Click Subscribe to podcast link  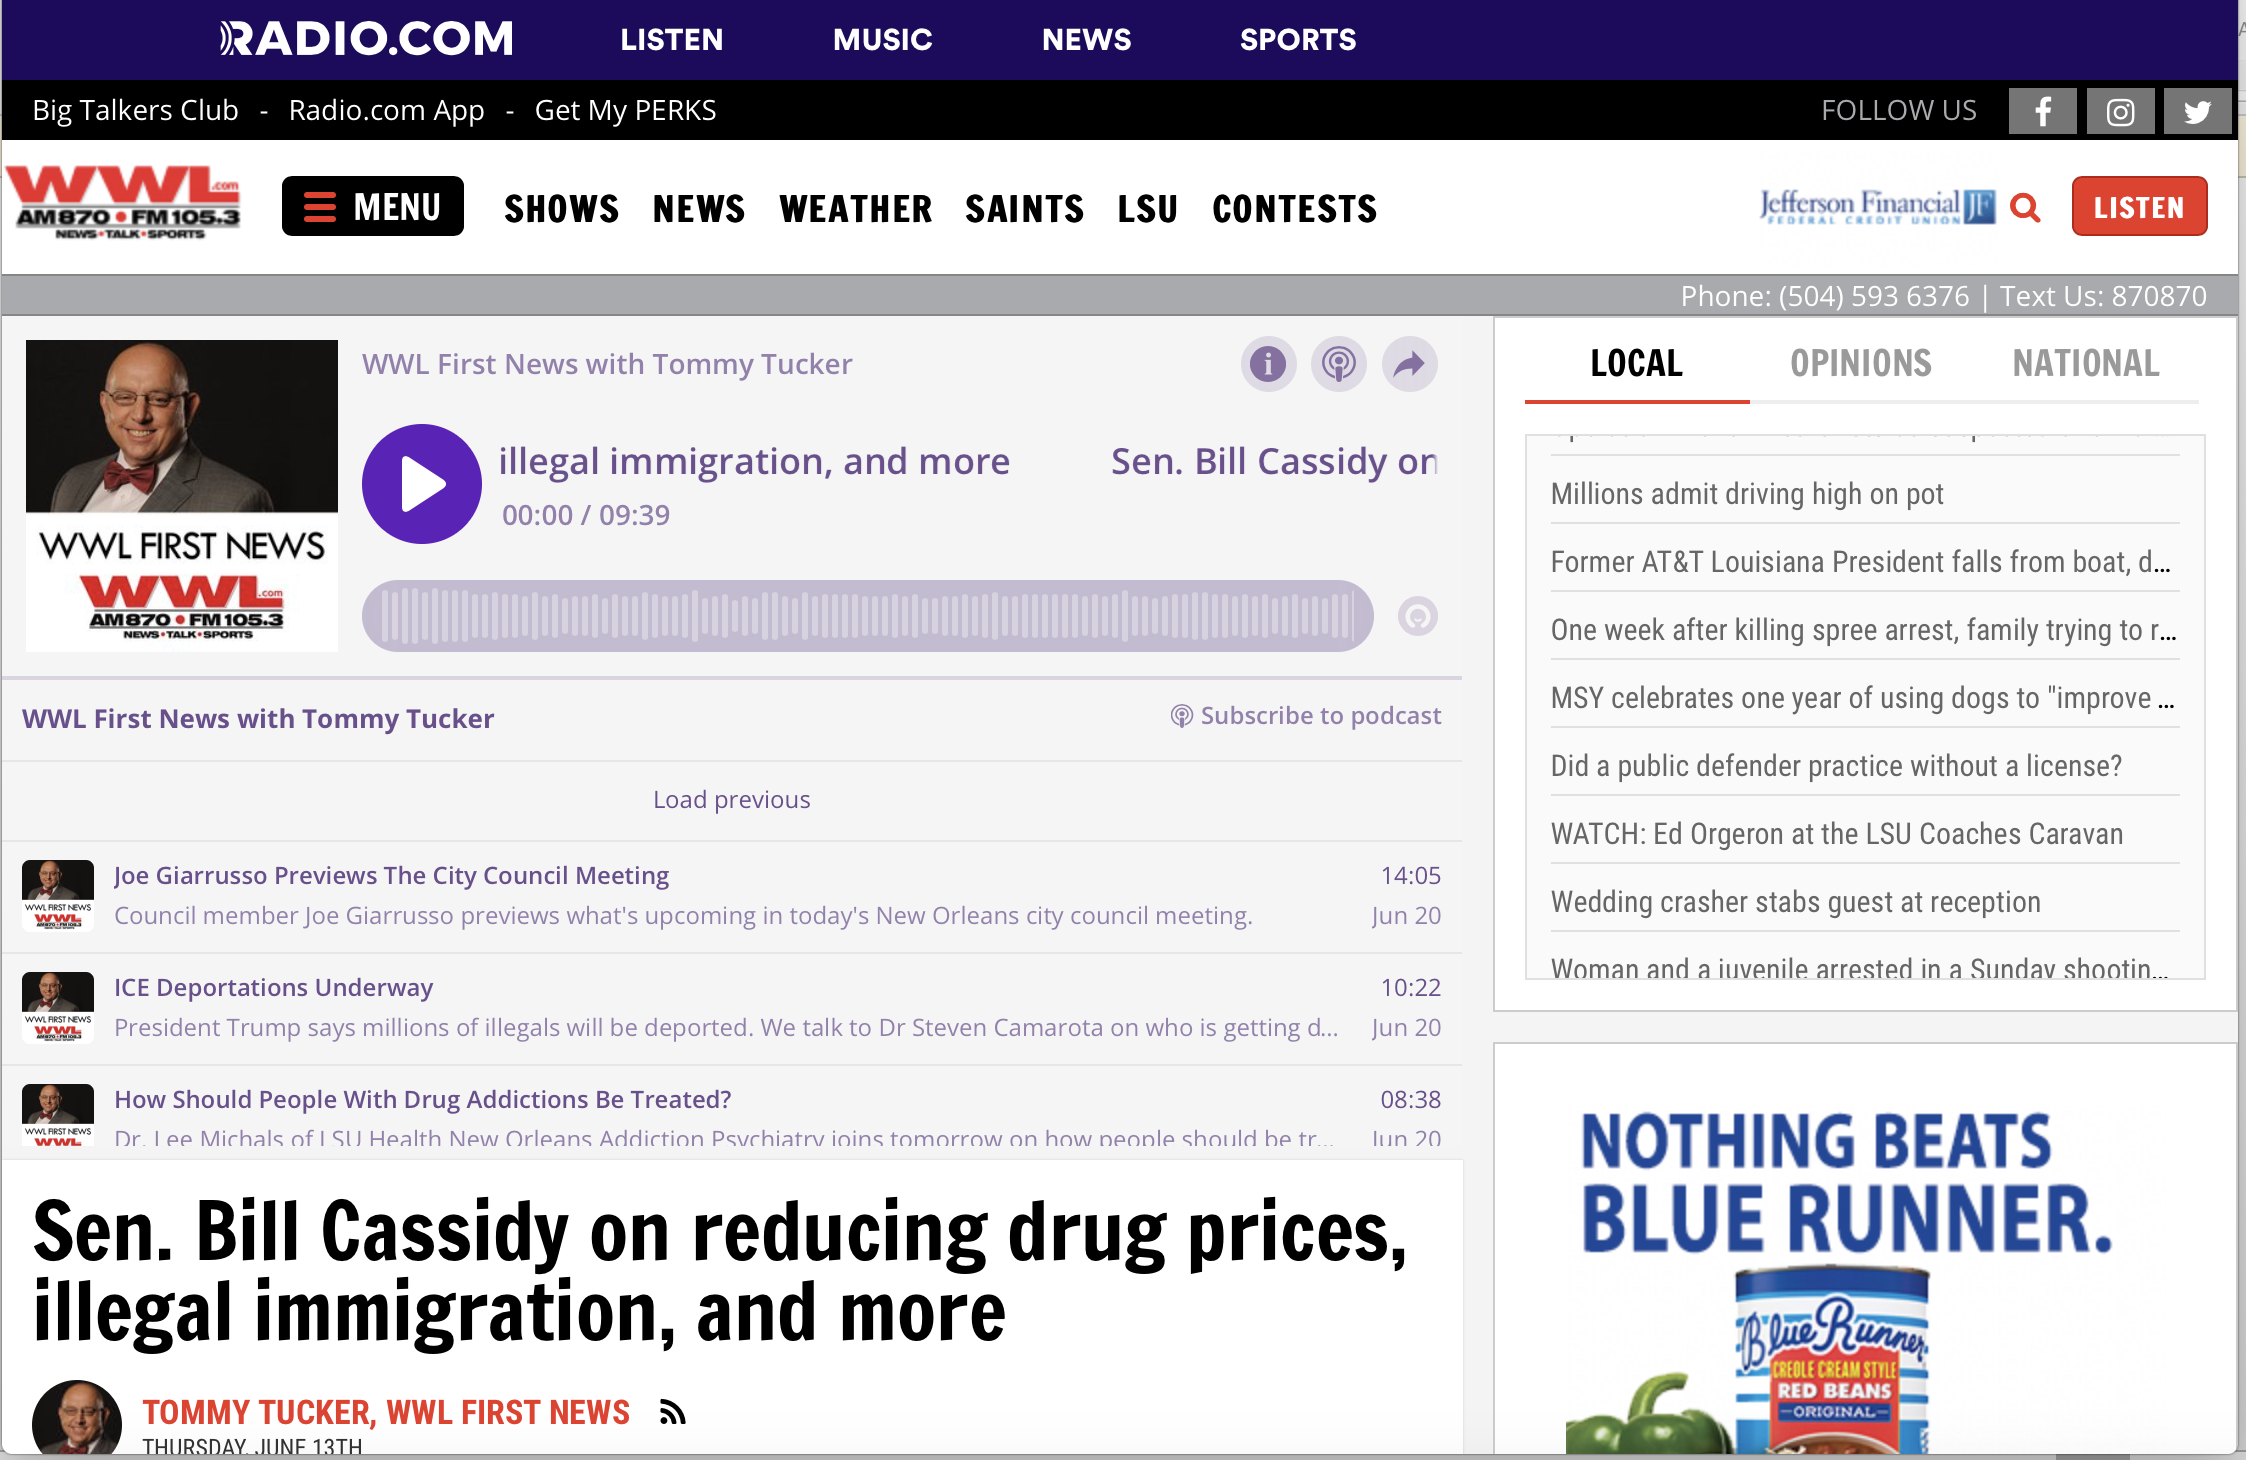[x=1307, y=716]
